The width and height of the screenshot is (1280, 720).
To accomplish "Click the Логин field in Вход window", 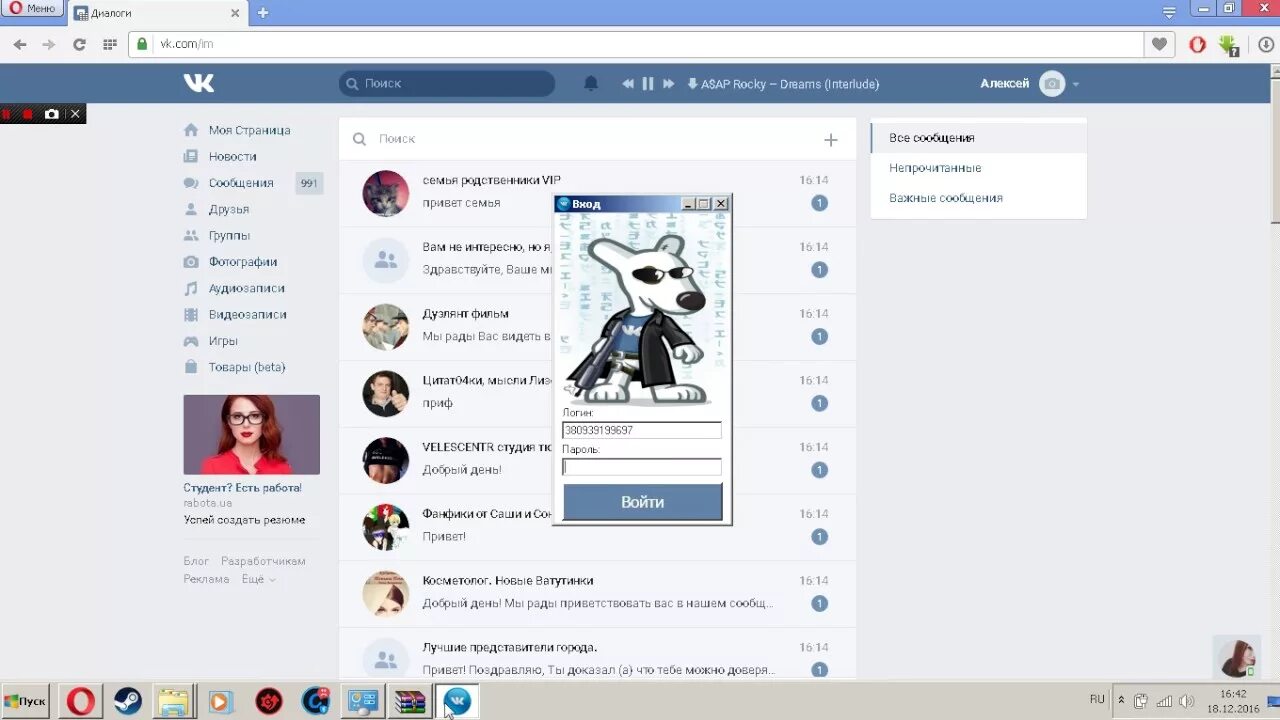I will click(x=642, y=430).
